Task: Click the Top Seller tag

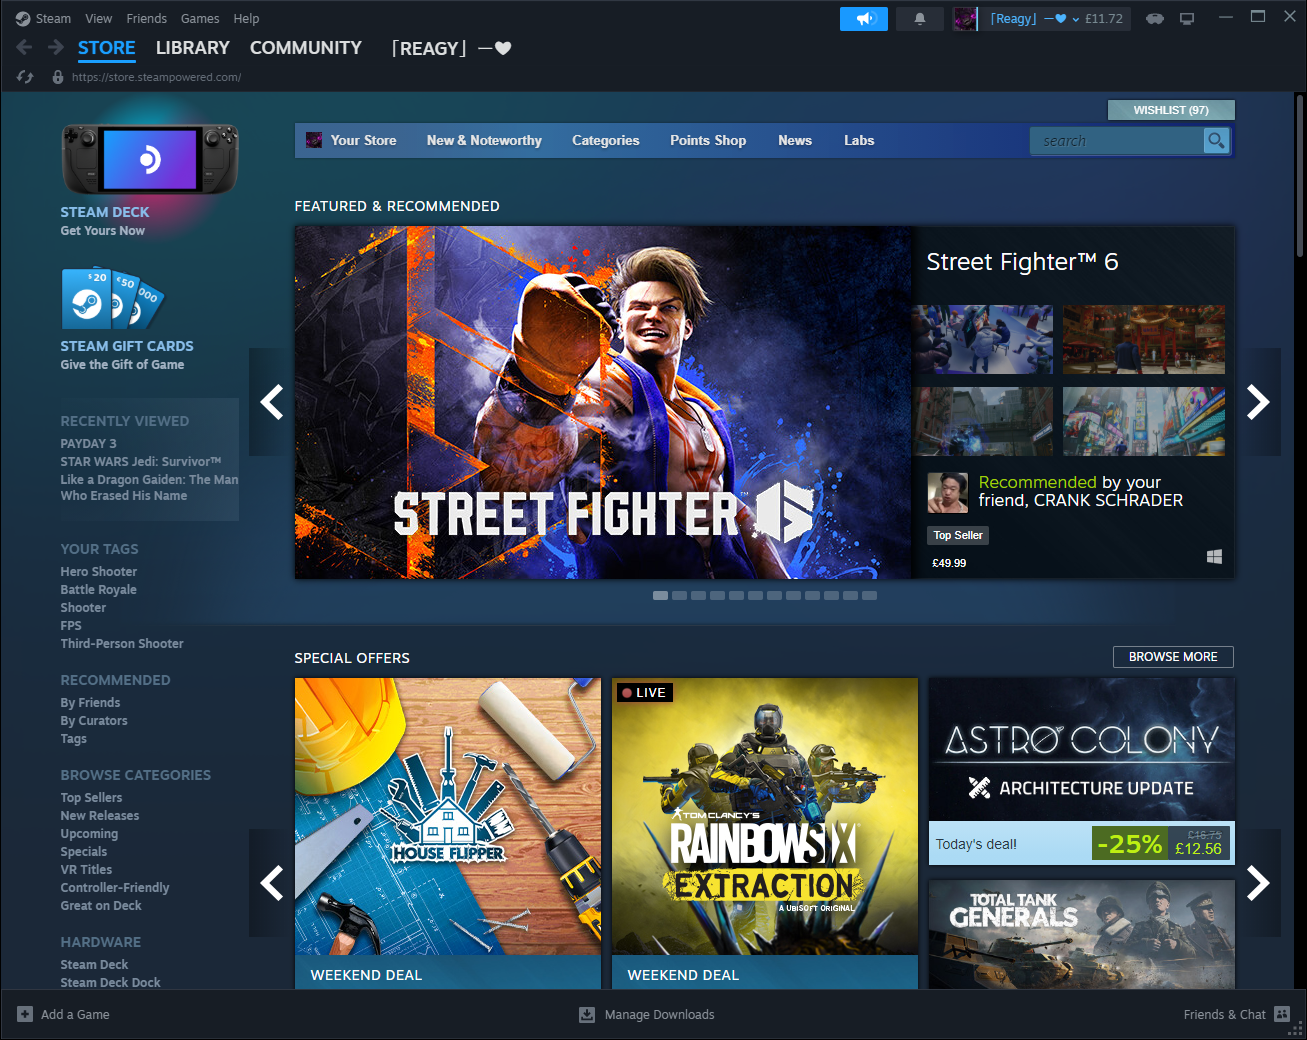Action: pos(958,535)
